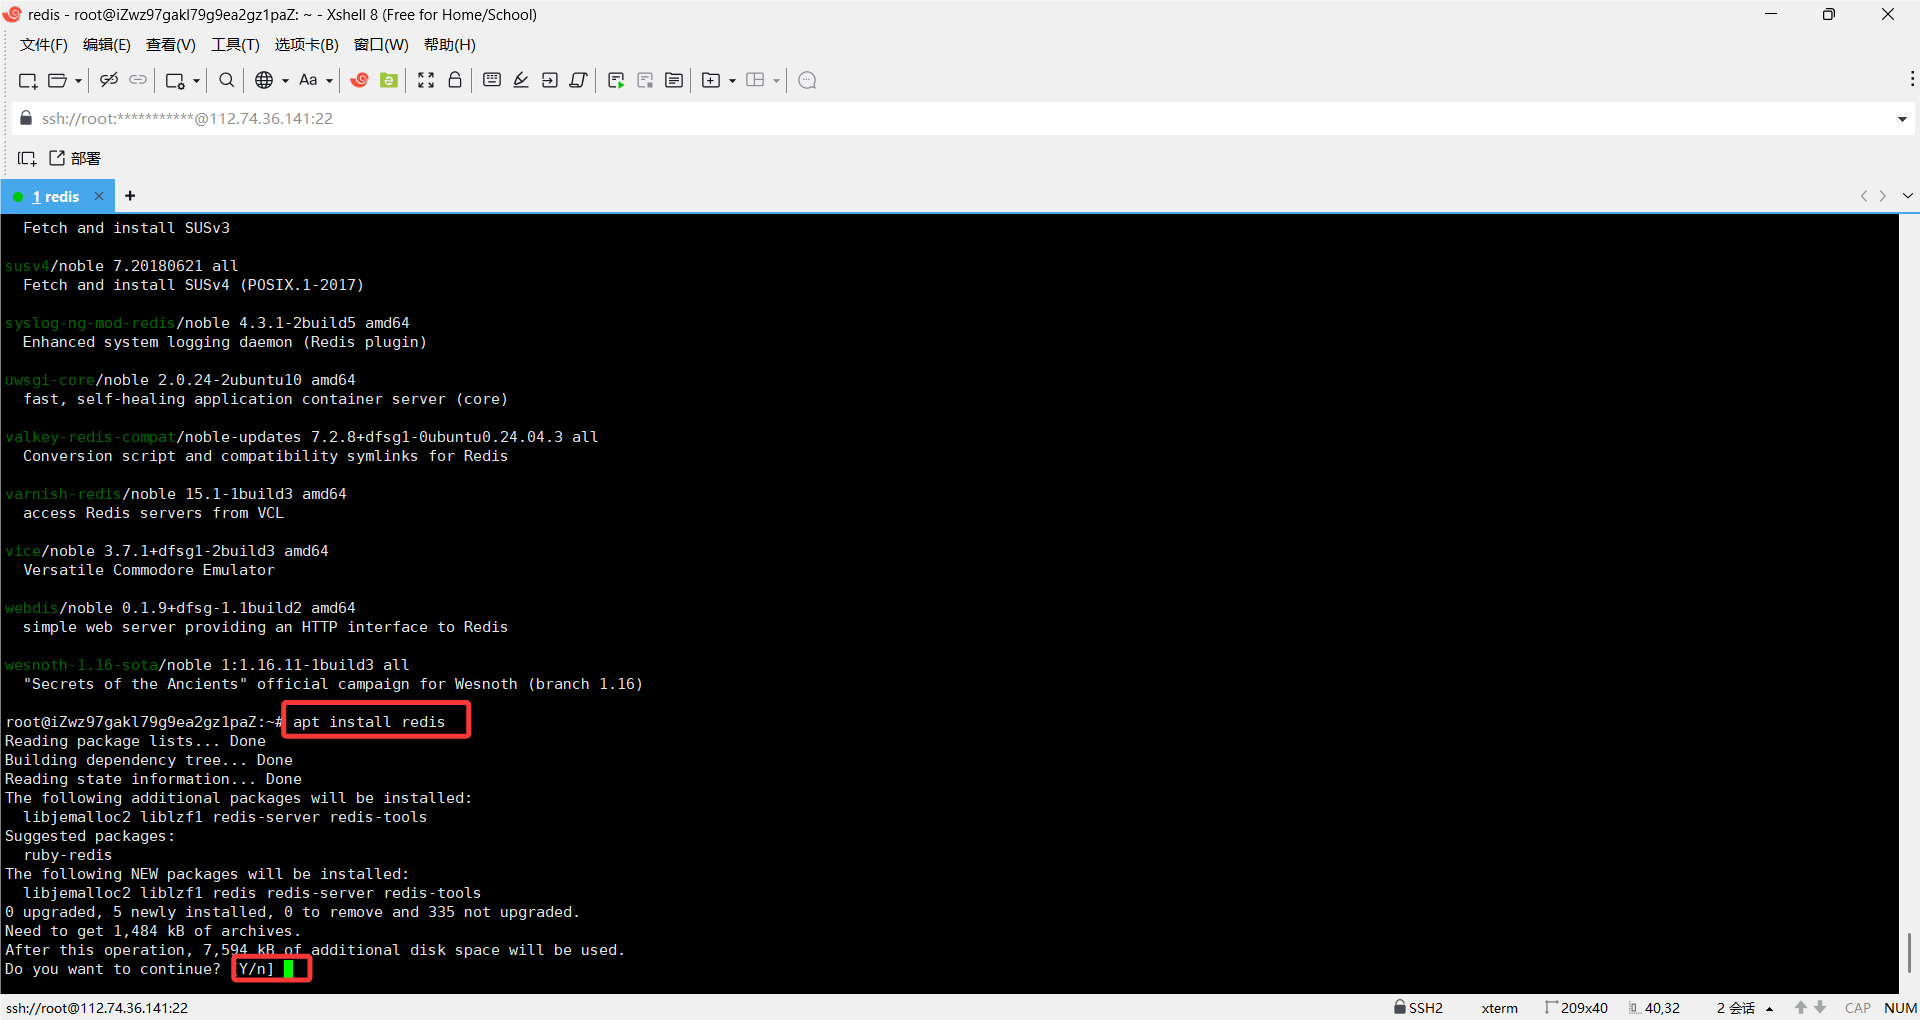Open the 选项卡(B) menu

(x=307, y=45)
